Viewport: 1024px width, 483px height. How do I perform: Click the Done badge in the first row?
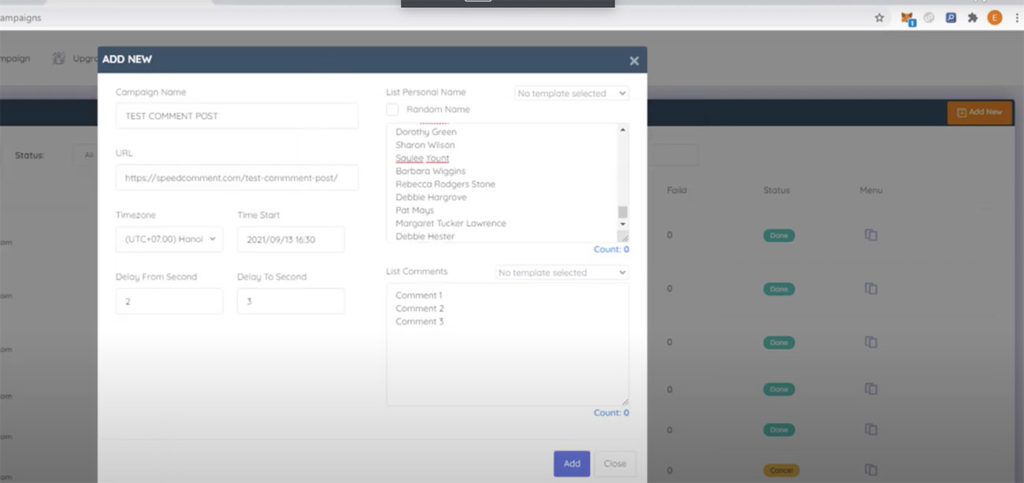pyautogui.click(x=778, y=236)
